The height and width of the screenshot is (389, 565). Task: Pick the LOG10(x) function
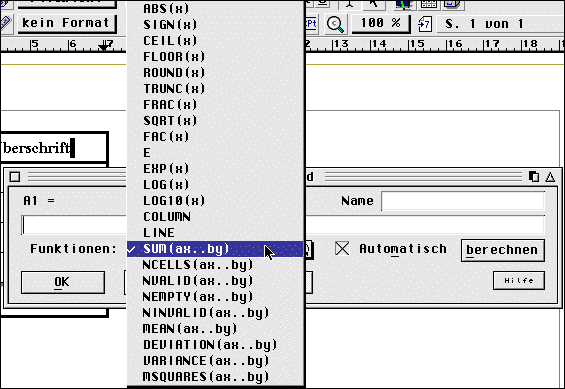[216, 200]
